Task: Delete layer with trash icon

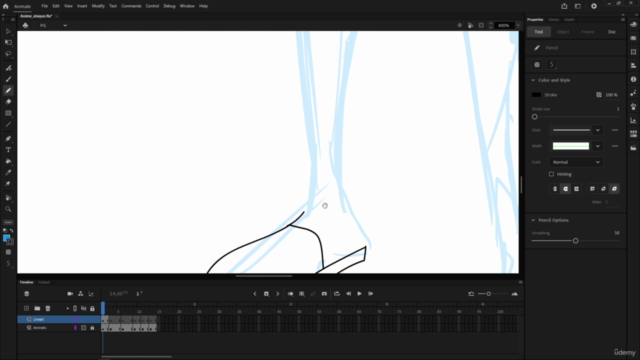Action: point(48,309)
